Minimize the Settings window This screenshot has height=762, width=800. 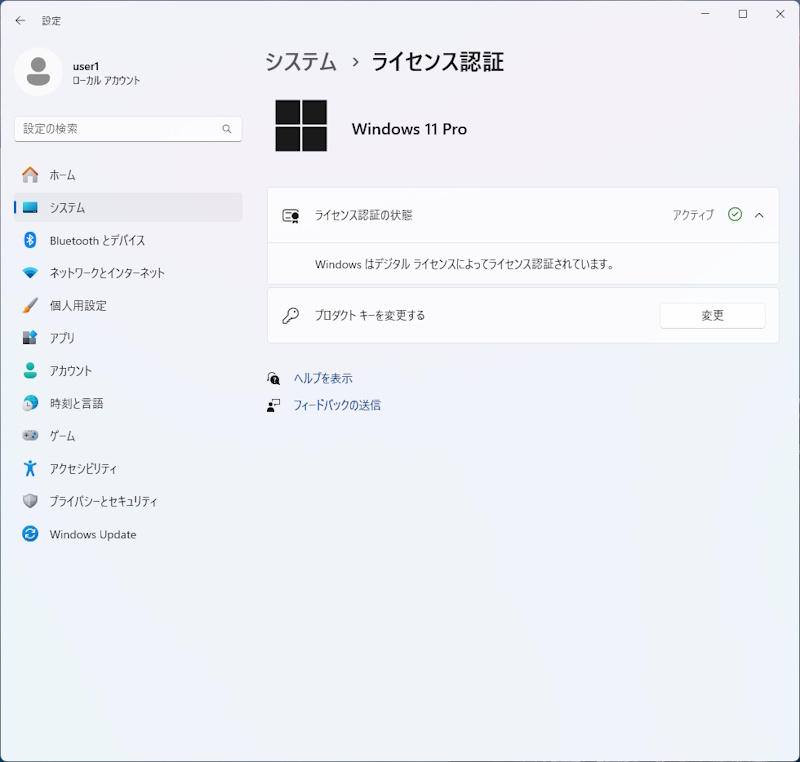[x=706, y=14]
